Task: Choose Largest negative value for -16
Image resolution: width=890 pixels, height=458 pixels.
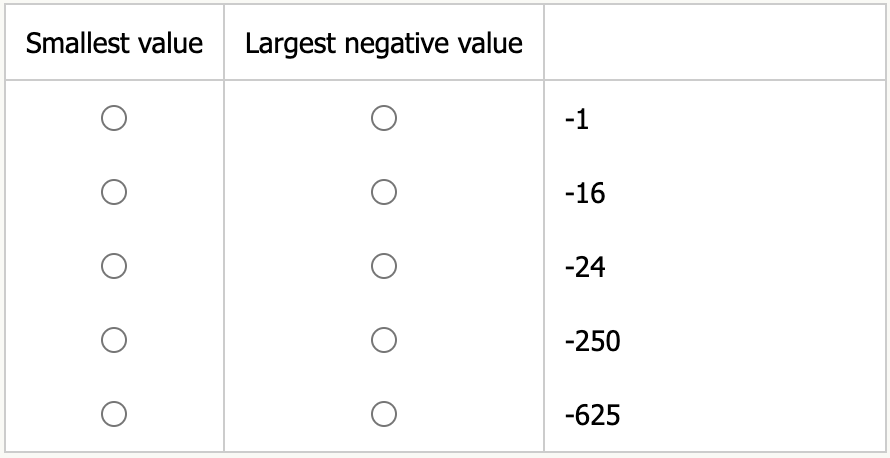Action: tap(384, 192)
